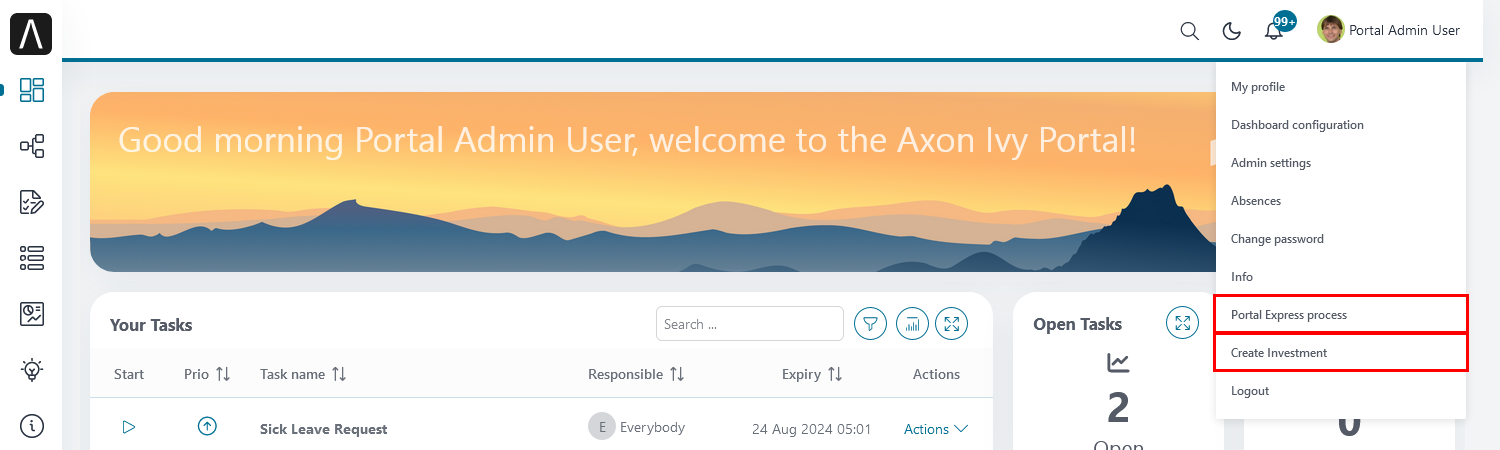This screenshot has height=450, width=1500.
Task: Open the Processes sidebar icon
Action: [32, 147]
